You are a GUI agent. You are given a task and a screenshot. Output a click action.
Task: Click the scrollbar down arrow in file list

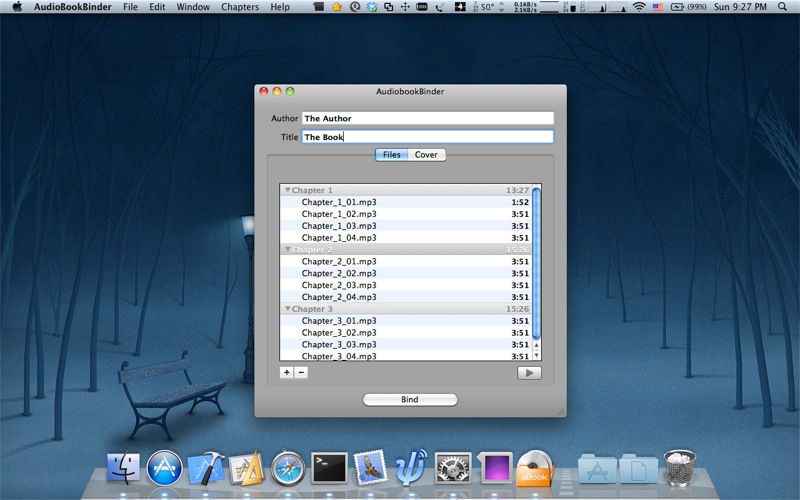click(536, 355)
